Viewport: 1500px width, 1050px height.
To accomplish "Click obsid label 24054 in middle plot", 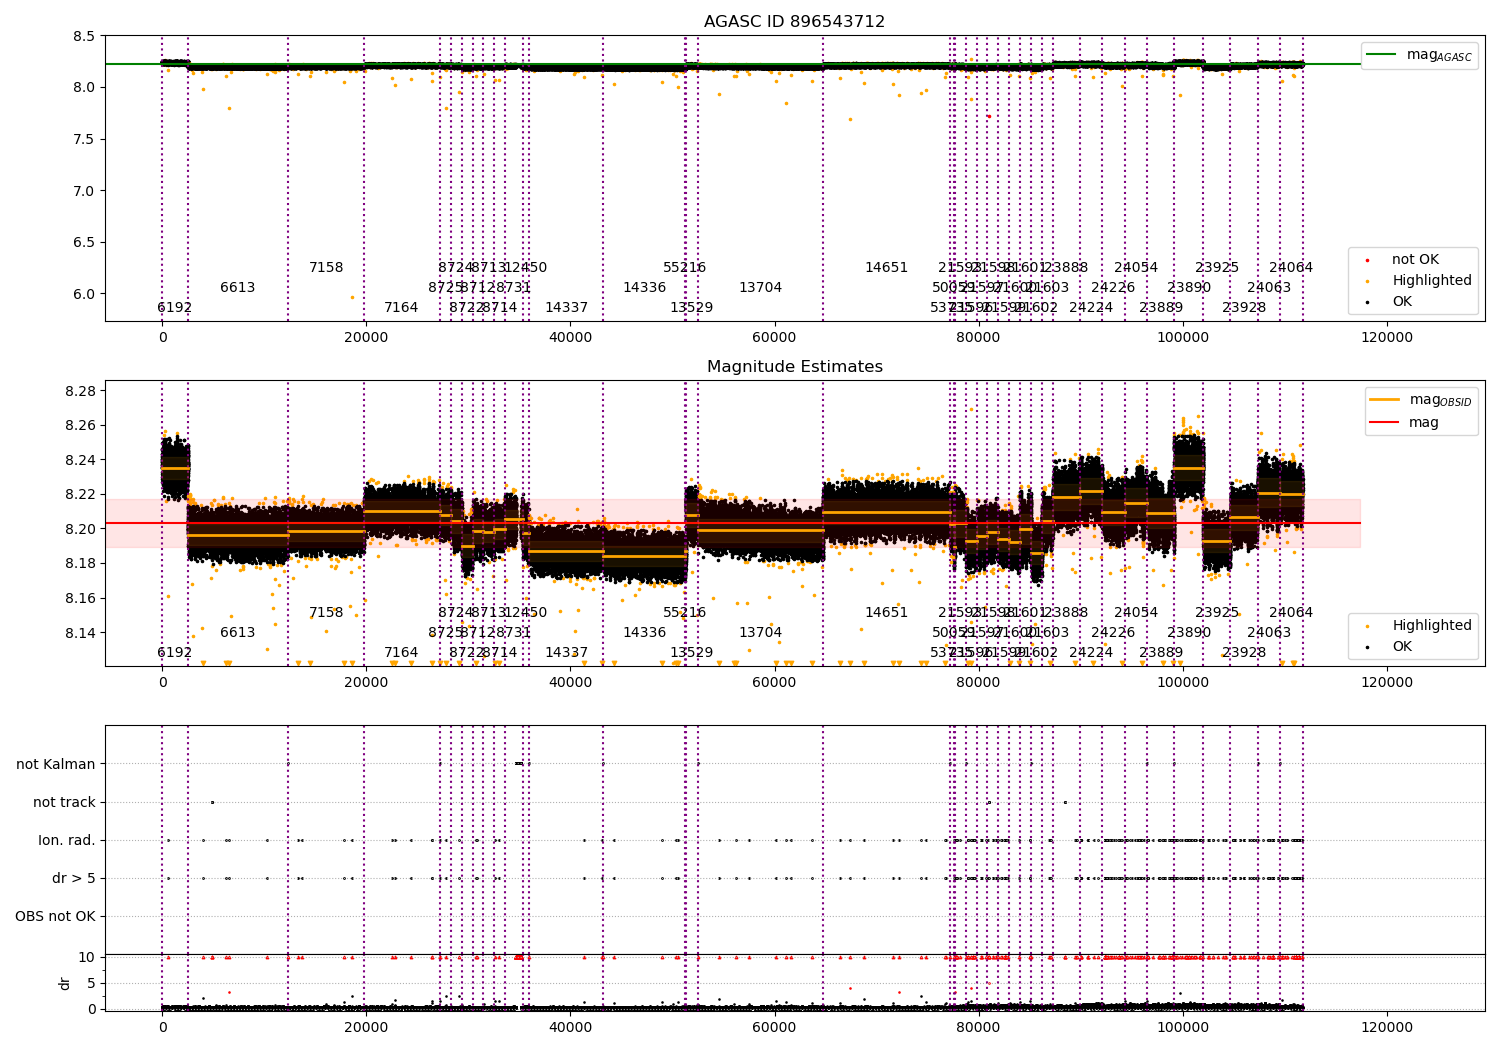I will click(x=1136, y=613).
